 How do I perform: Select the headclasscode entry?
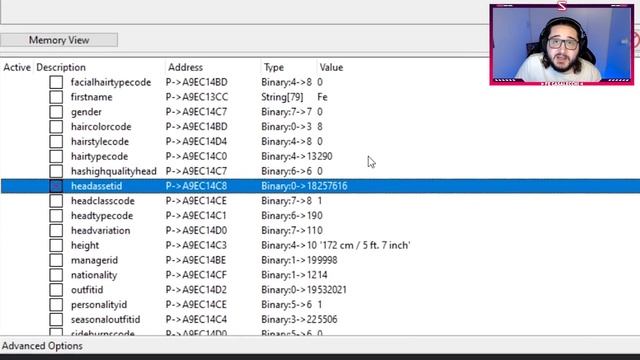coord(102,201)
